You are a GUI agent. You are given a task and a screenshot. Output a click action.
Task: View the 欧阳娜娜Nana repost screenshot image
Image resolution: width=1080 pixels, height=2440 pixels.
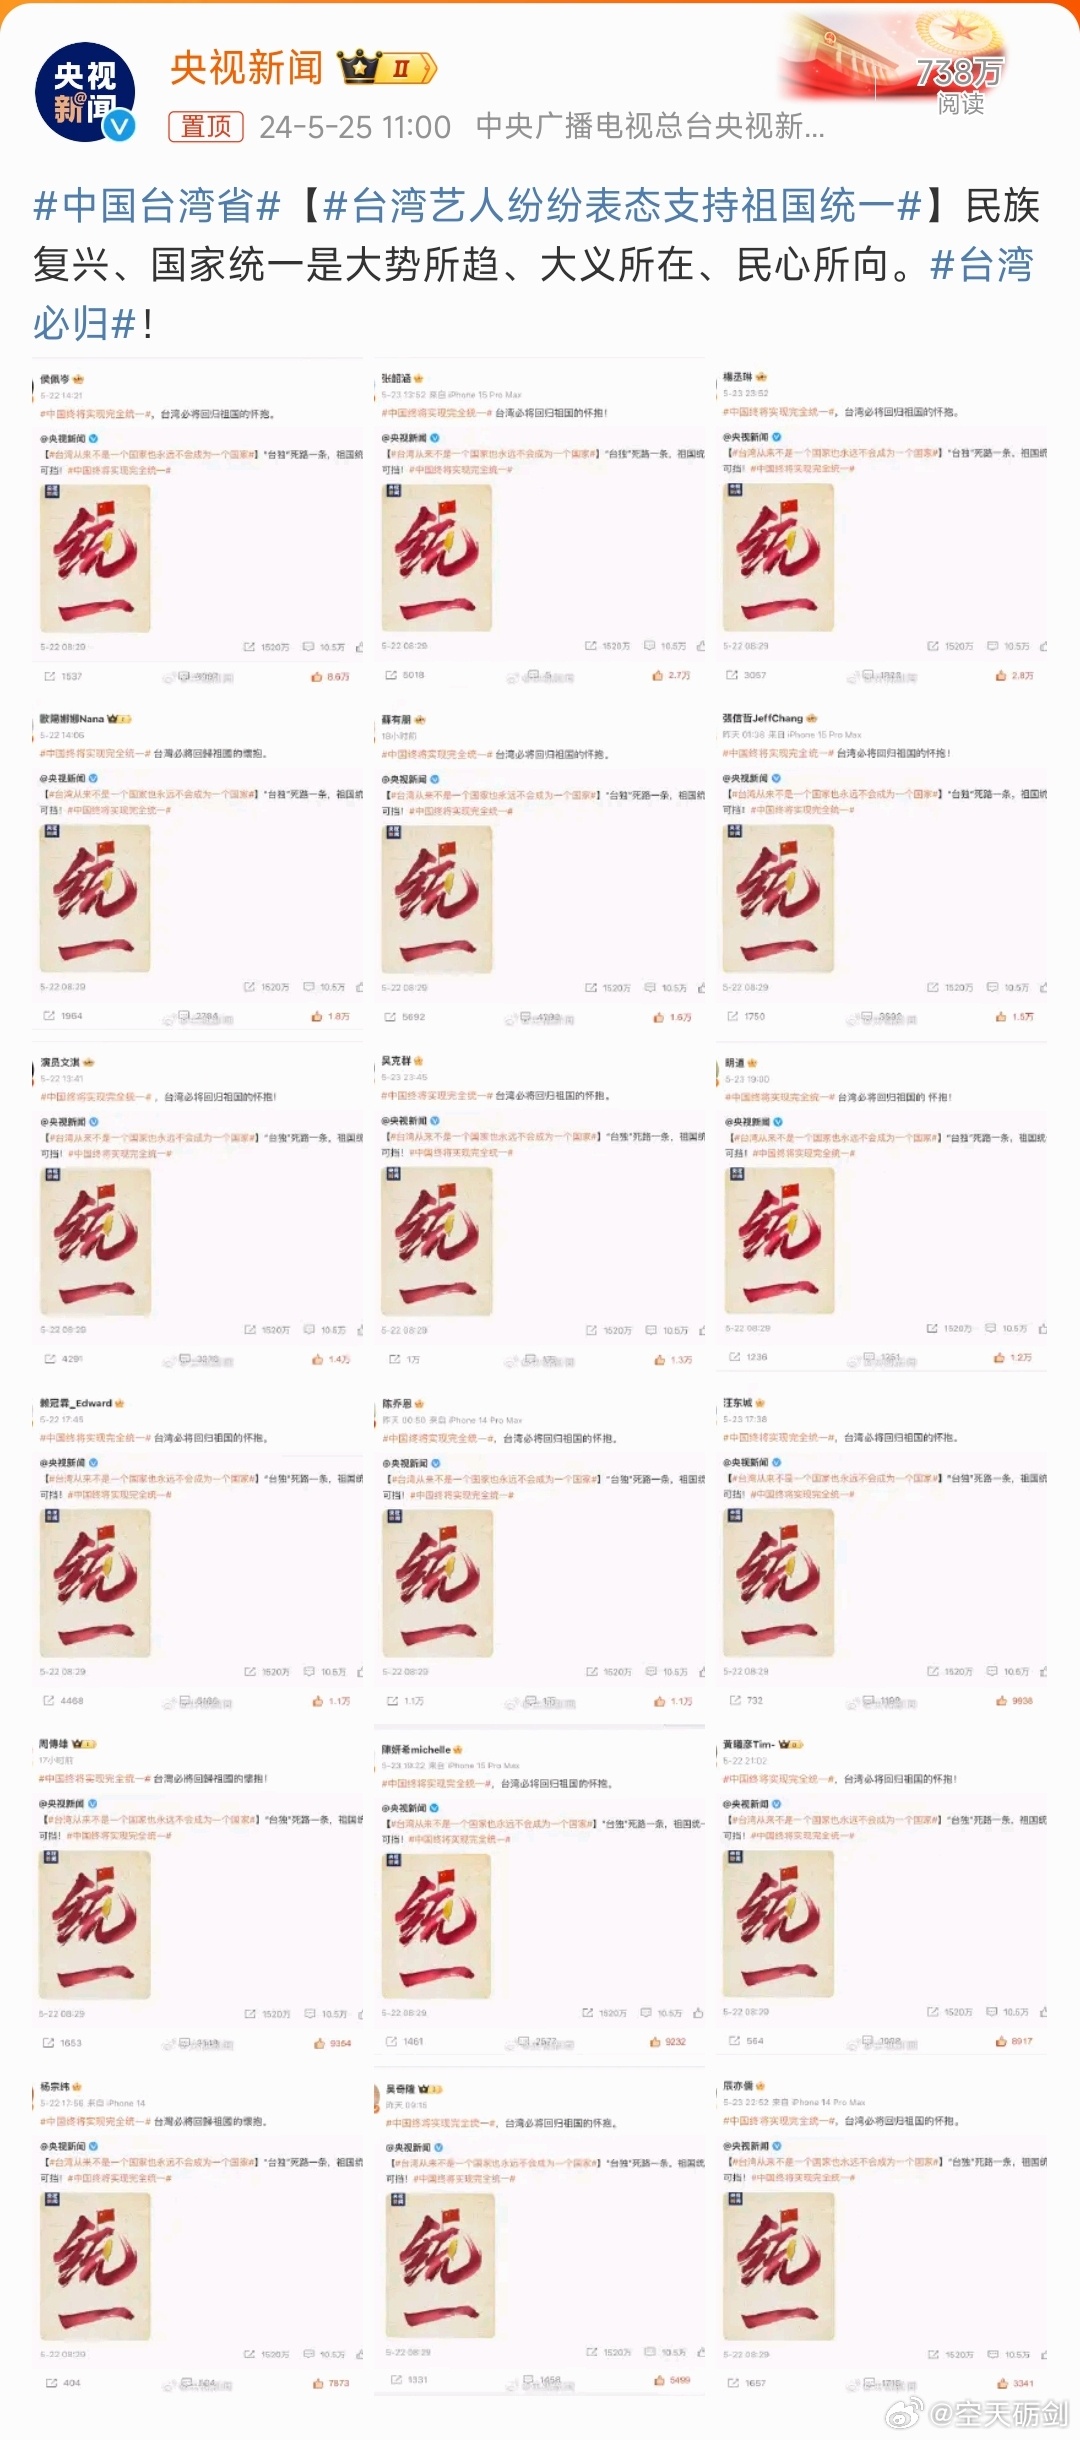198,868
